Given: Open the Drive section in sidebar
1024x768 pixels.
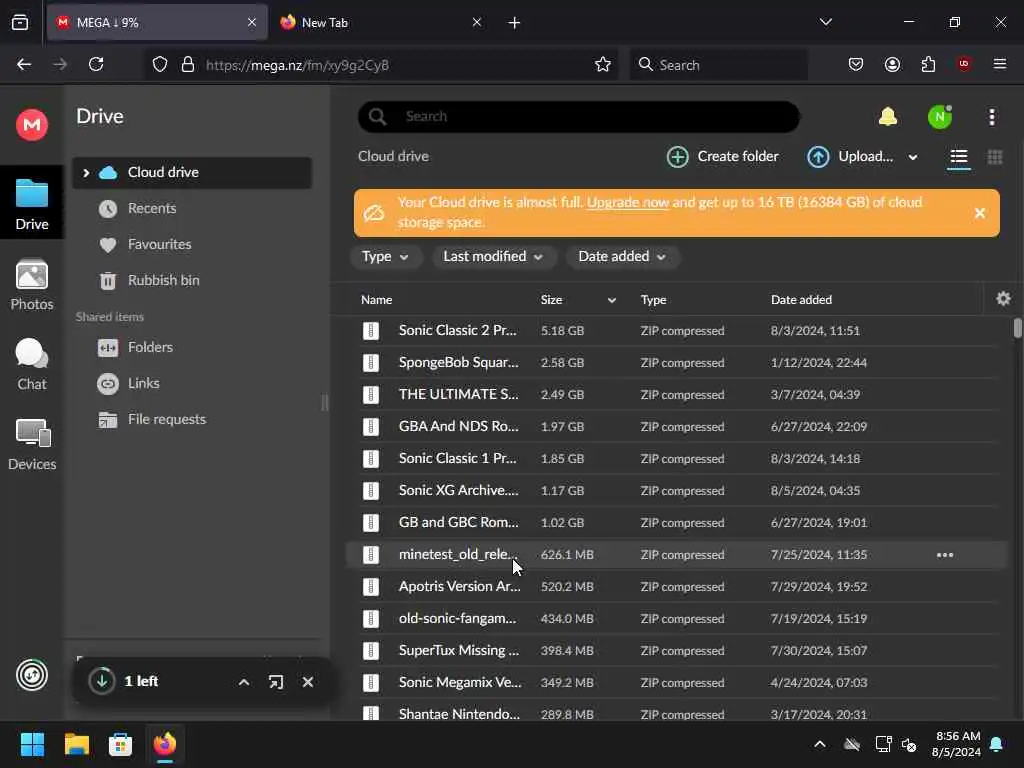Looking at the screenshot, I should coord(31,204).
